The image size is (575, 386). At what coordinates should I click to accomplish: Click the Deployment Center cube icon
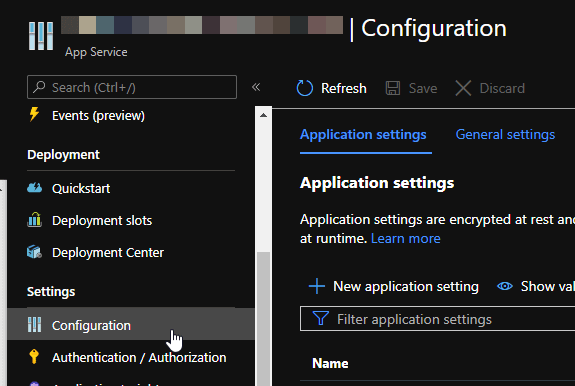pyautogui.click(x=34, y=252)
